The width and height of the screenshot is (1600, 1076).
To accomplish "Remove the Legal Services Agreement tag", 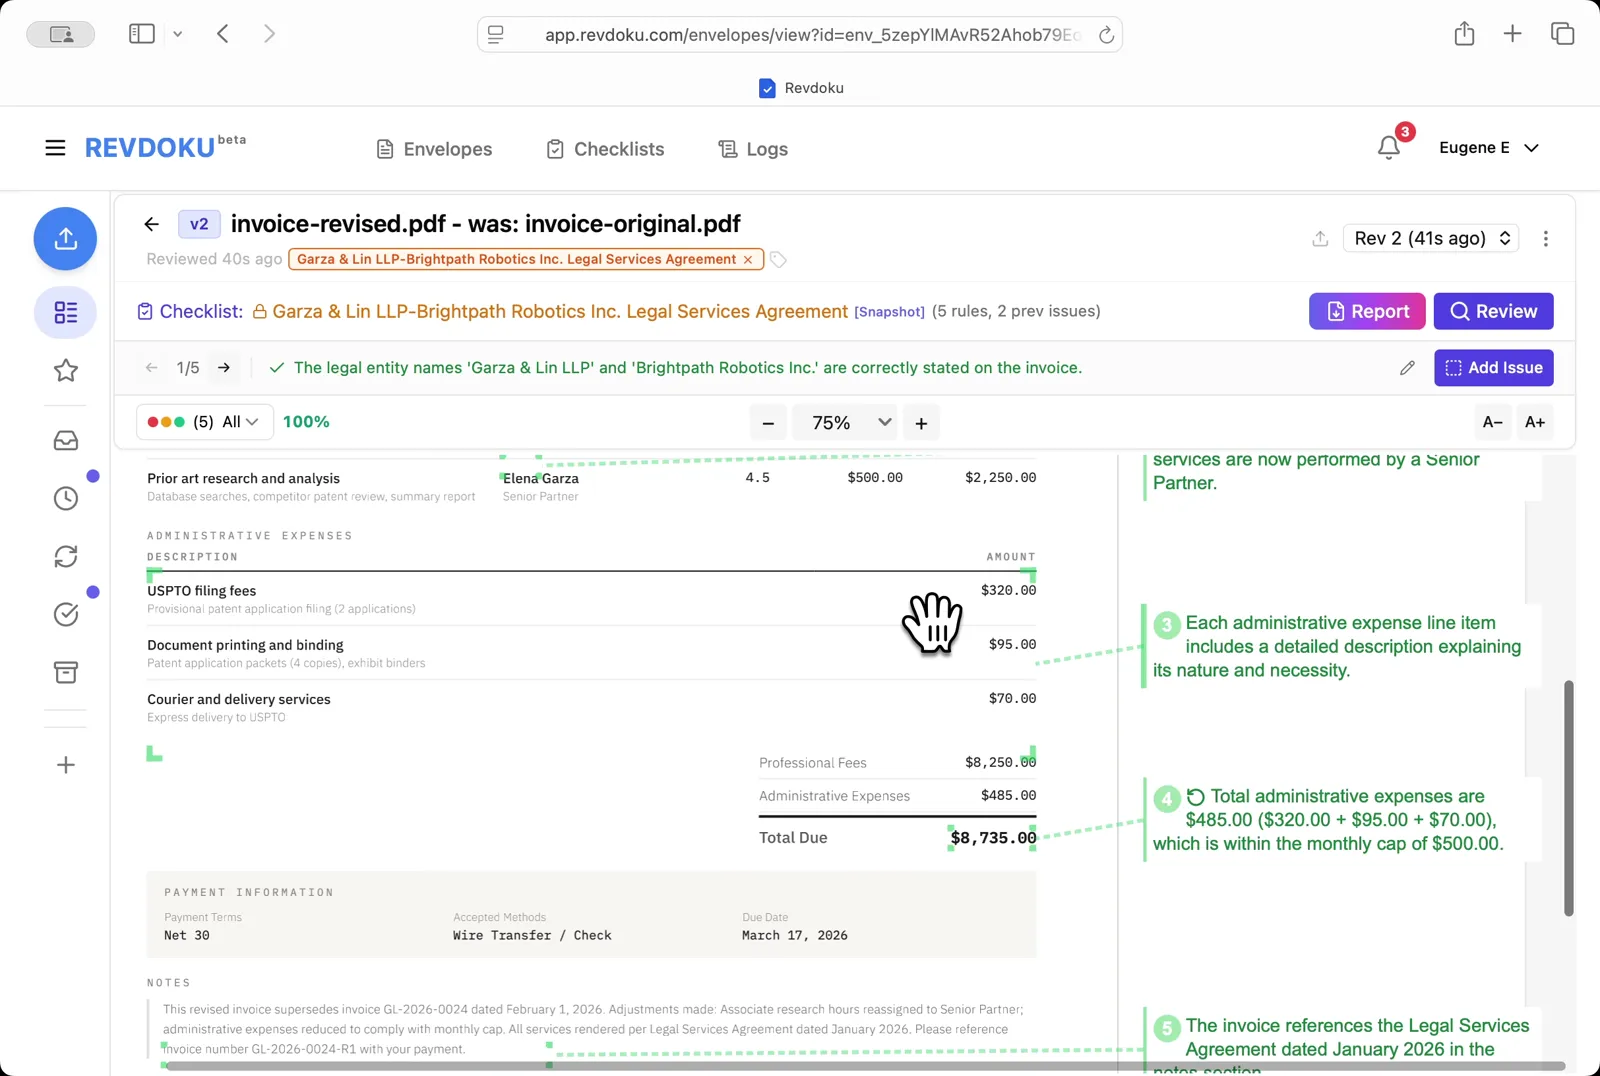I will point(747,259).
